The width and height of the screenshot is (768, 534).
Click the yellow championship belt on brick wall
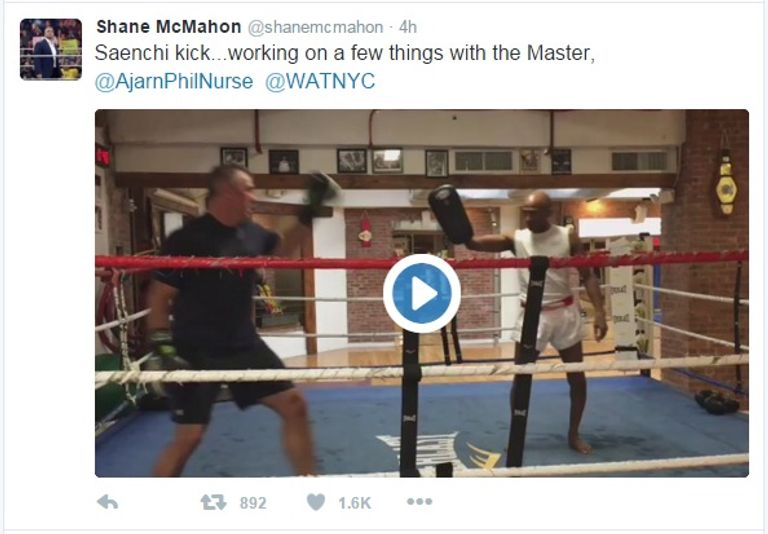(x=725, y=187)
